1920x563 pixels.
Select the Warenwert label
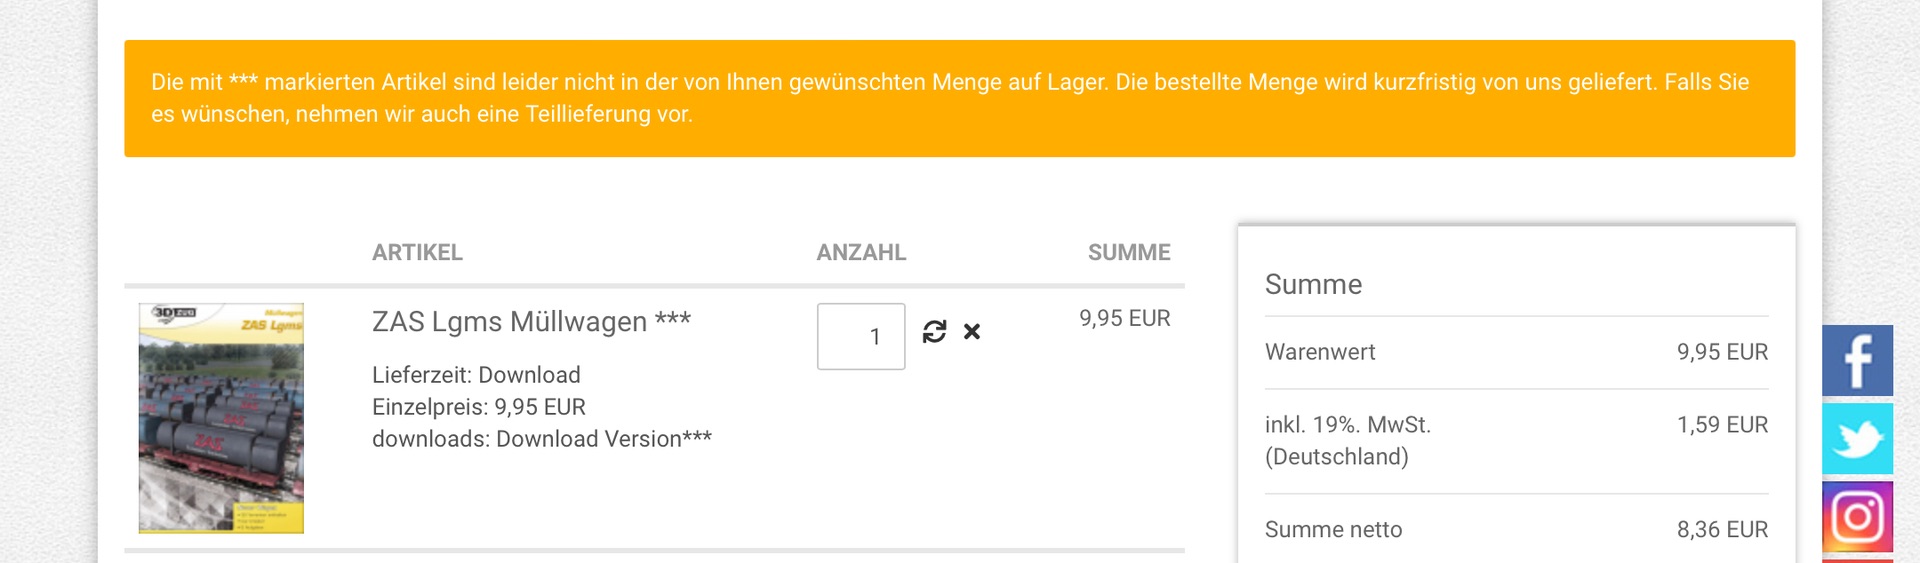click(1320, 352)
